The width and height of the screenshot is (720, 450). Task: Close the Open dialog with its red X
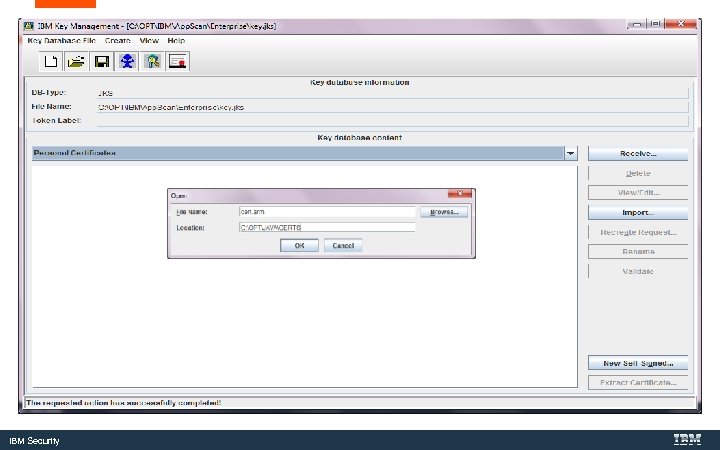tap(460, 193)
